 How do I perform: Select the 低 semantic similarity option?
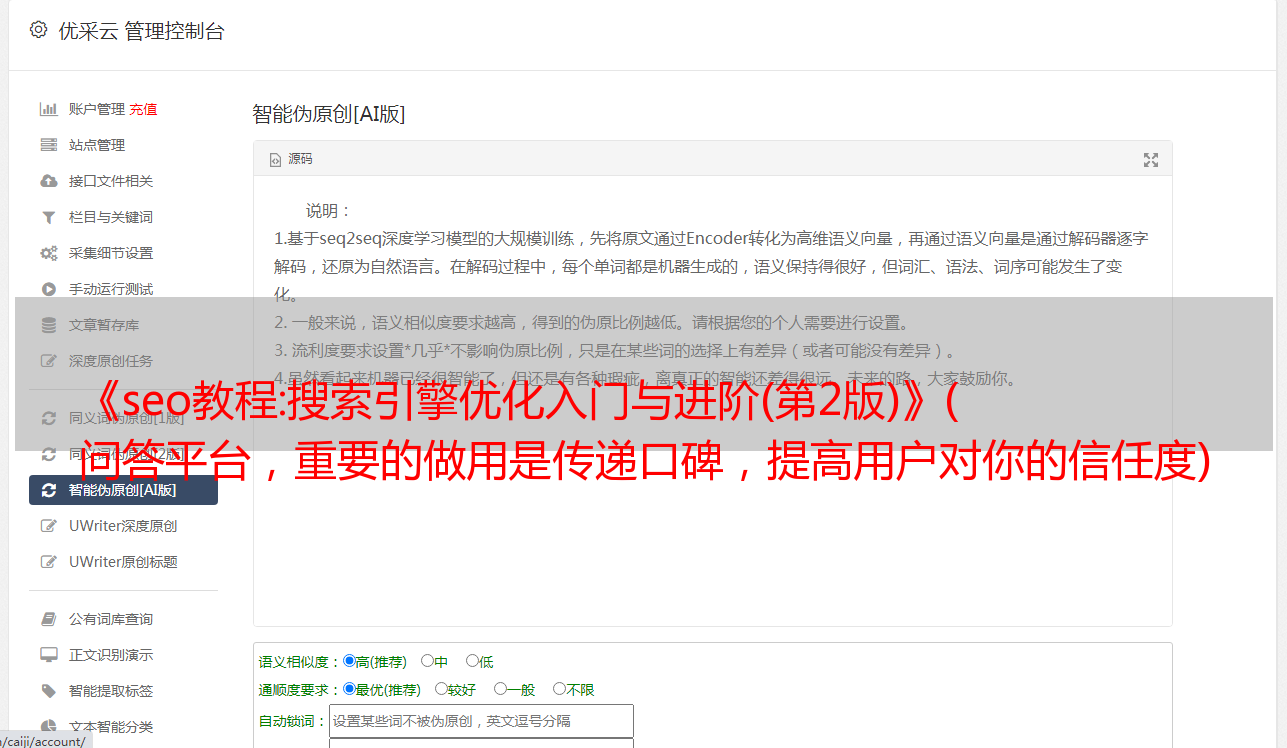(472, 661)
